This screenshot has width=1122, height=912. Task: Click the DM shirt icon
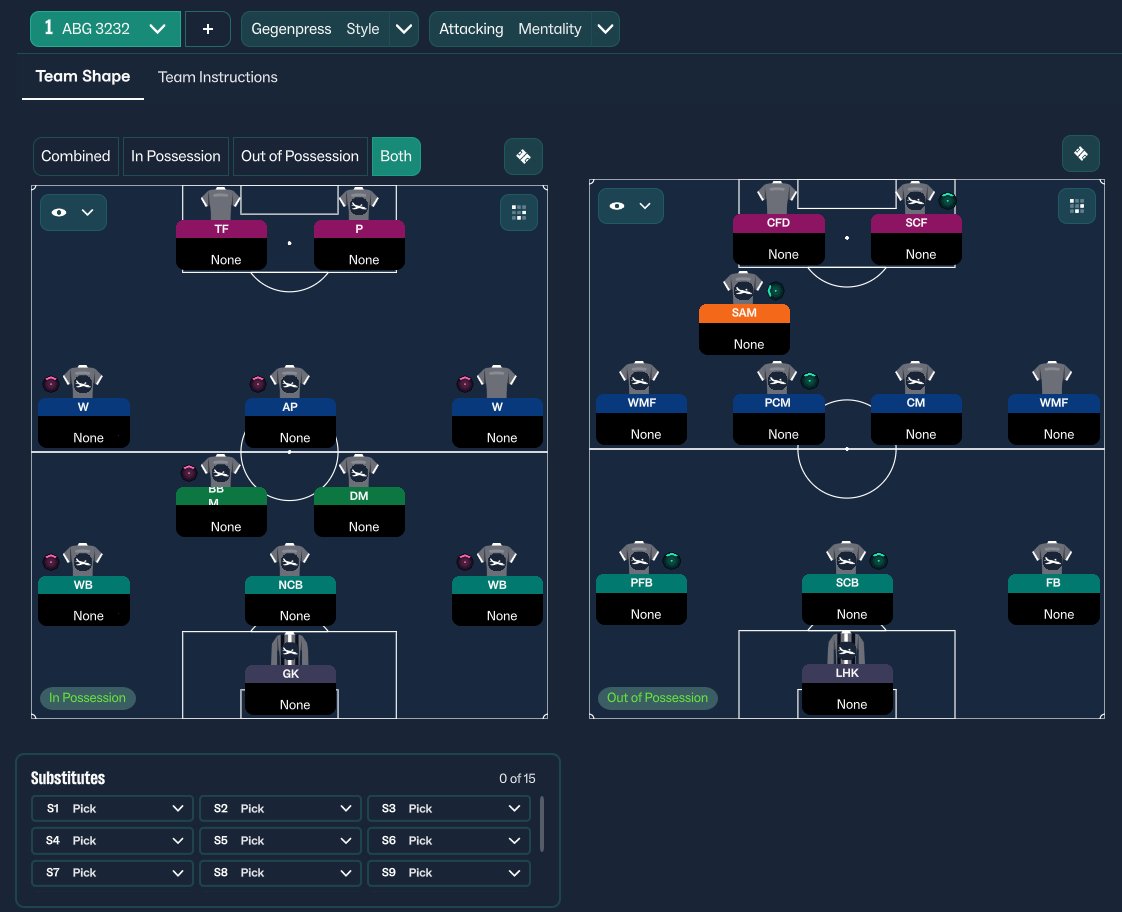[x=358, y=470]
